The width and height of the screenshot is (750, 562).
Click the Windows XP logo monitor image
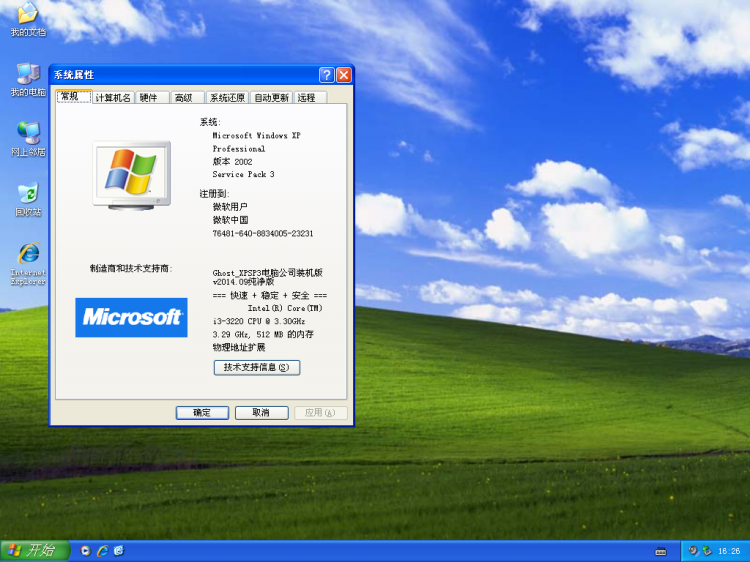(x=132, y=176)
